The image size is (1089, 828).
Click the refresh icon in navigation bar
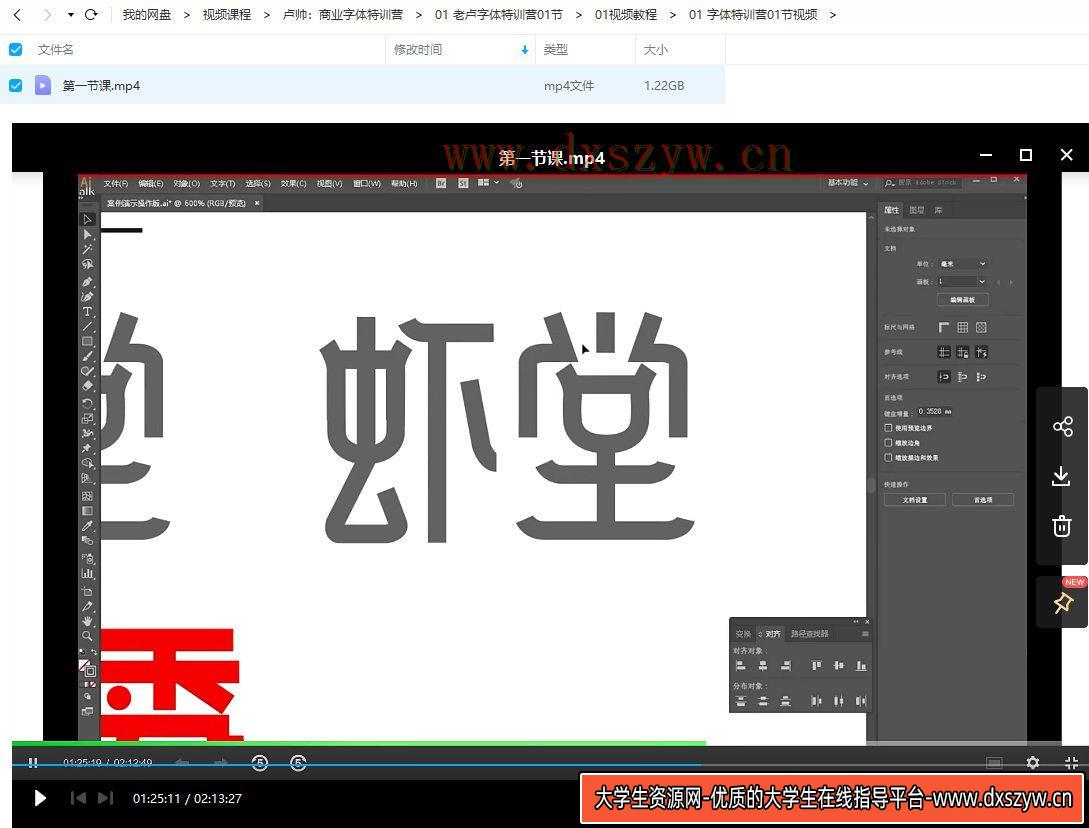point(91,15)
